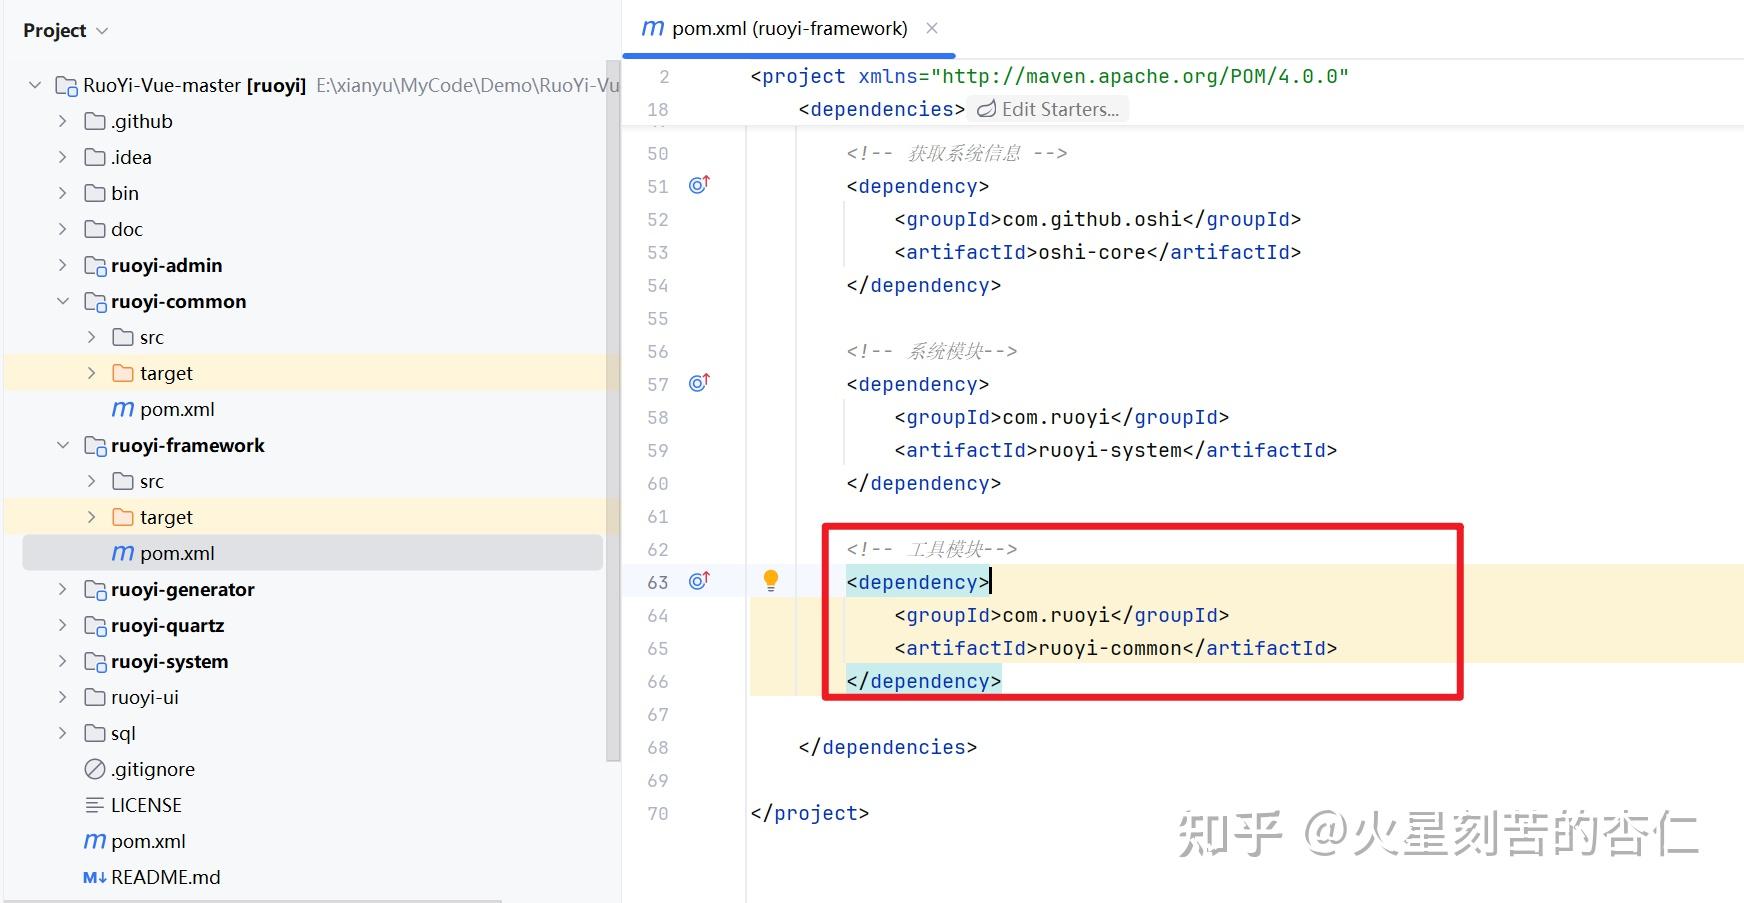Collapse the ruoyi-common module
Viewport: 1744px width, 903px height.
point(63,301)
